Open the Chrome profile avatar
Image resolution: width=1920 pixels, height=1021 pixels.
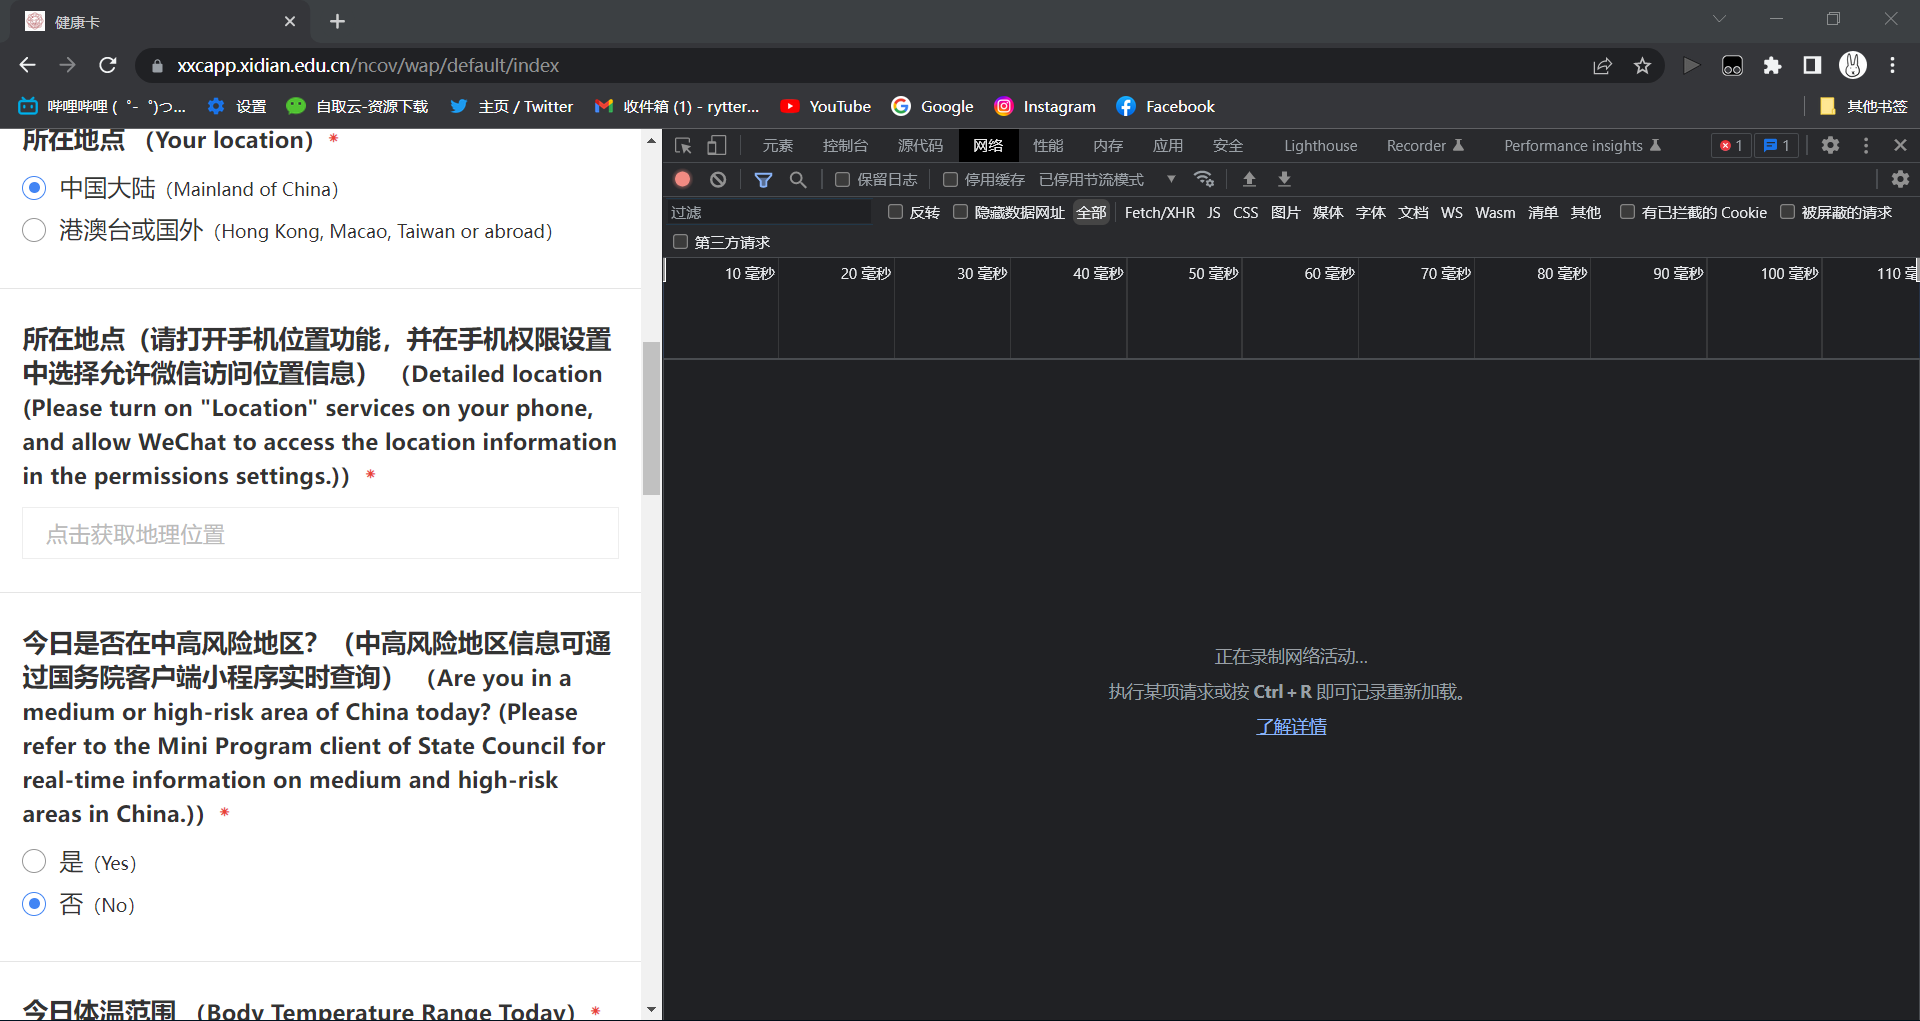coord(1853,65)
